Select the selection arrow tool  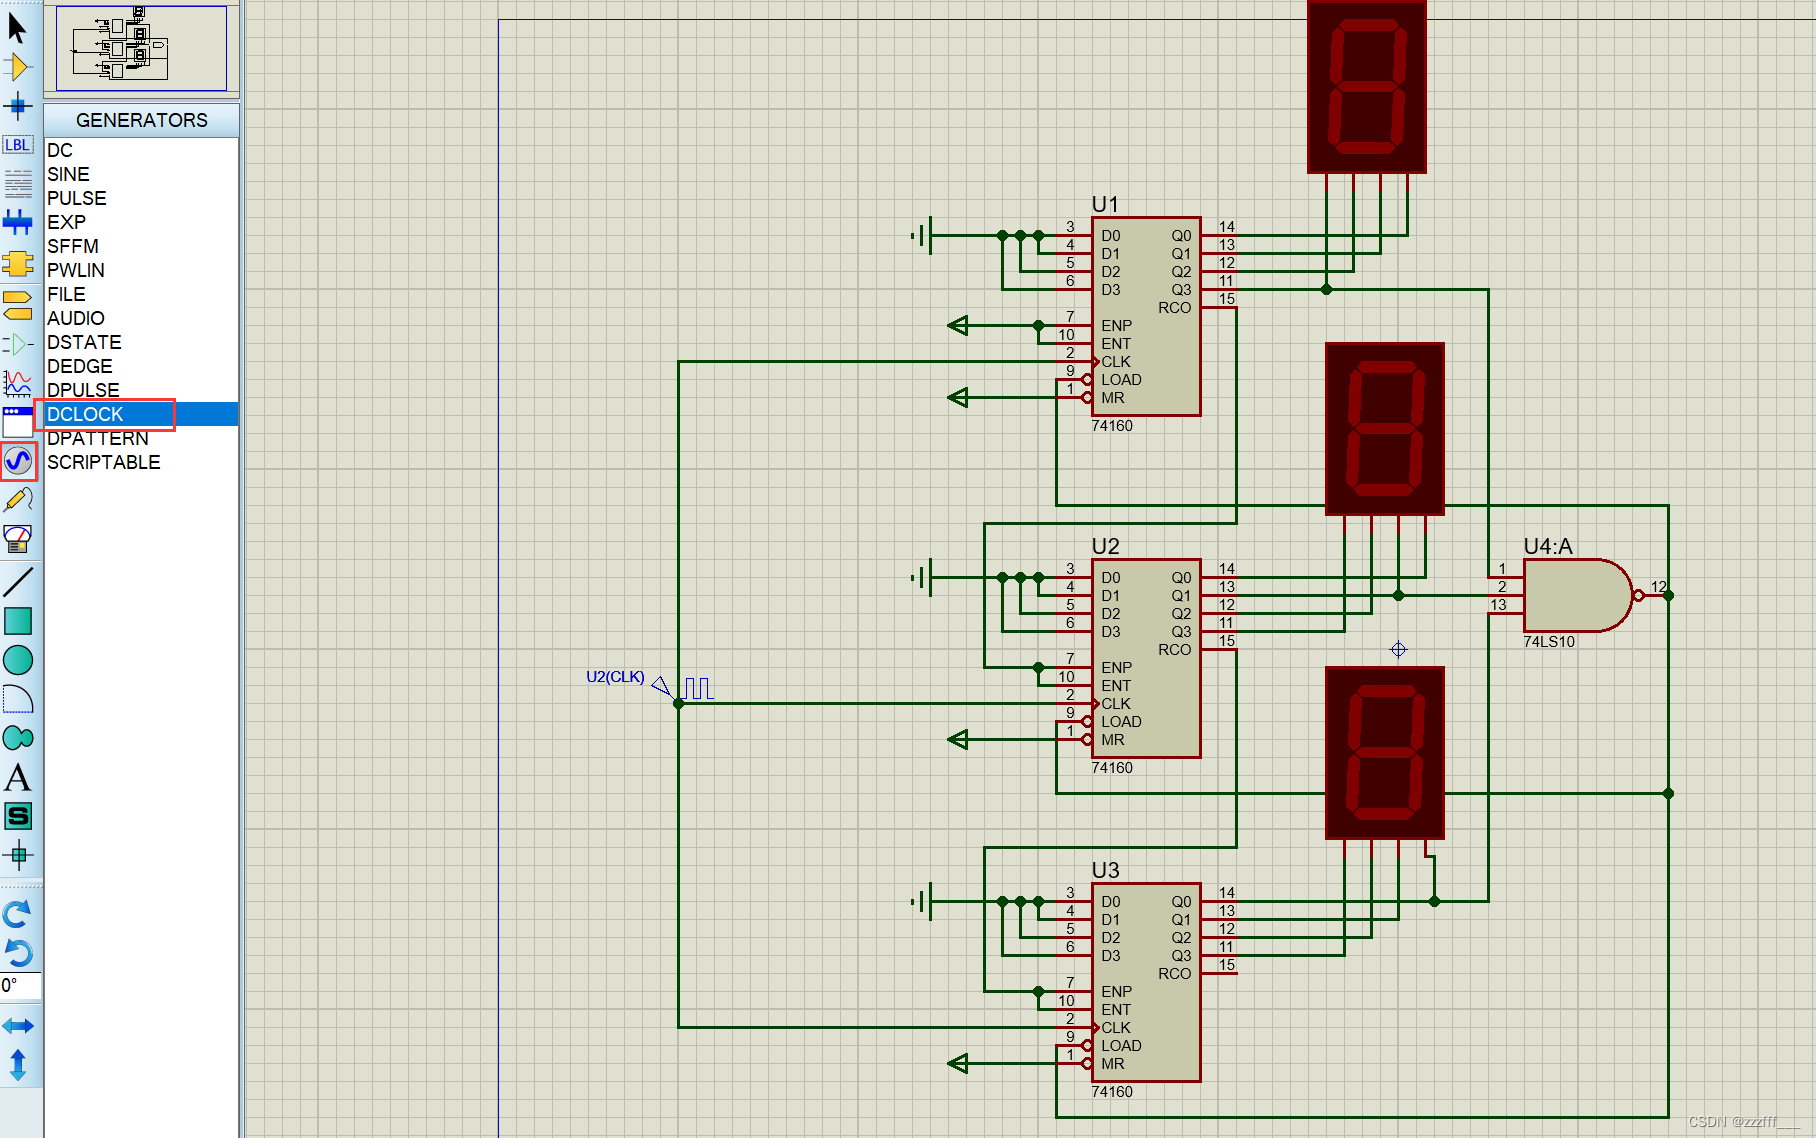coord(18,28)
